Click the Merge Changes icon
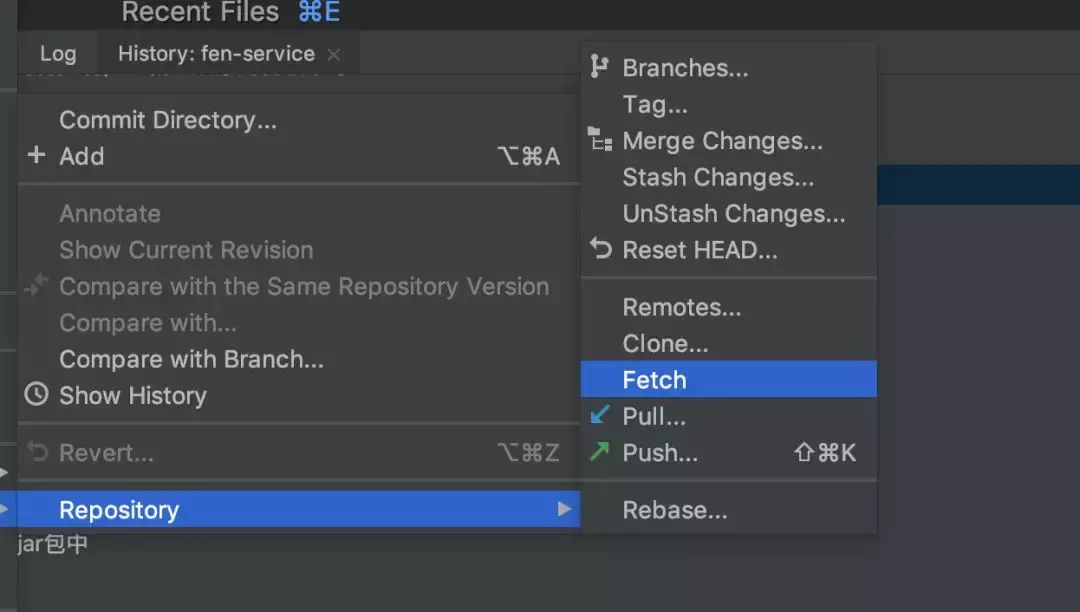1080x612 pixels. click(x=600, y=140)
